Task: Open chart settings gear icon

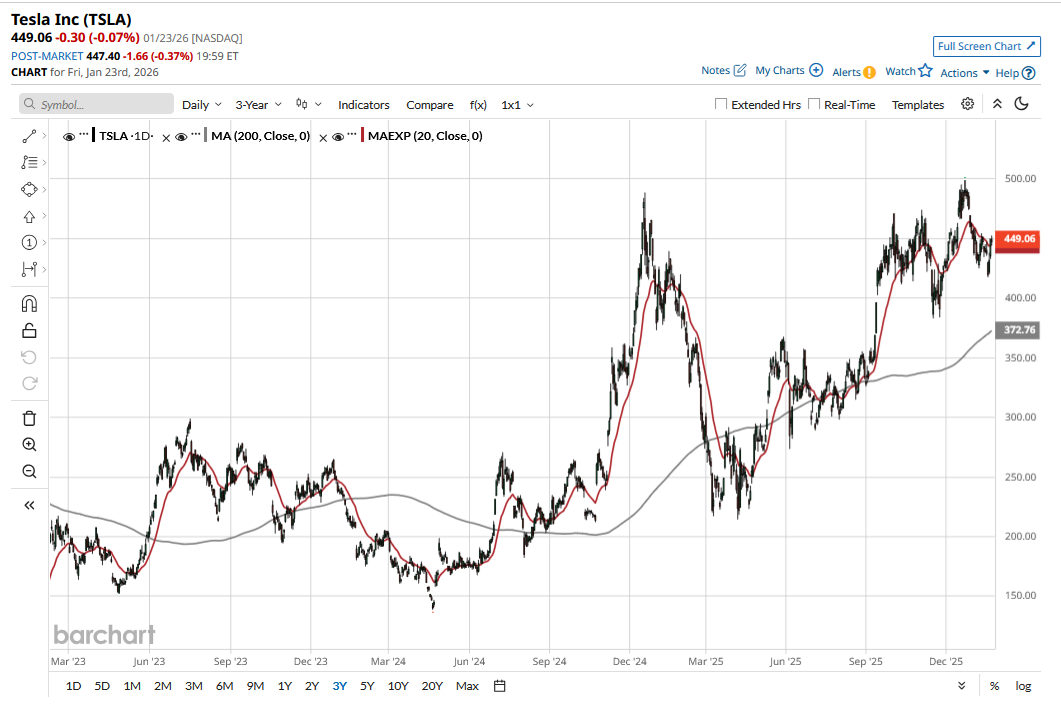Action: pyautogui.click(x=967, y=104)
